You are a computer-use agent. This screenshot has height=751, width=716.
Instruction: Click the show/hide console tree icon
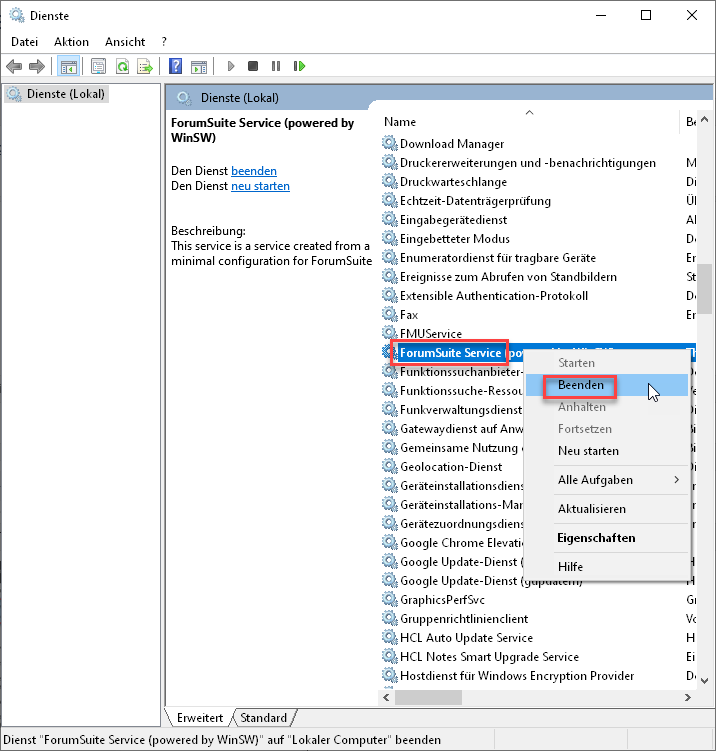(x=68, y=66)
